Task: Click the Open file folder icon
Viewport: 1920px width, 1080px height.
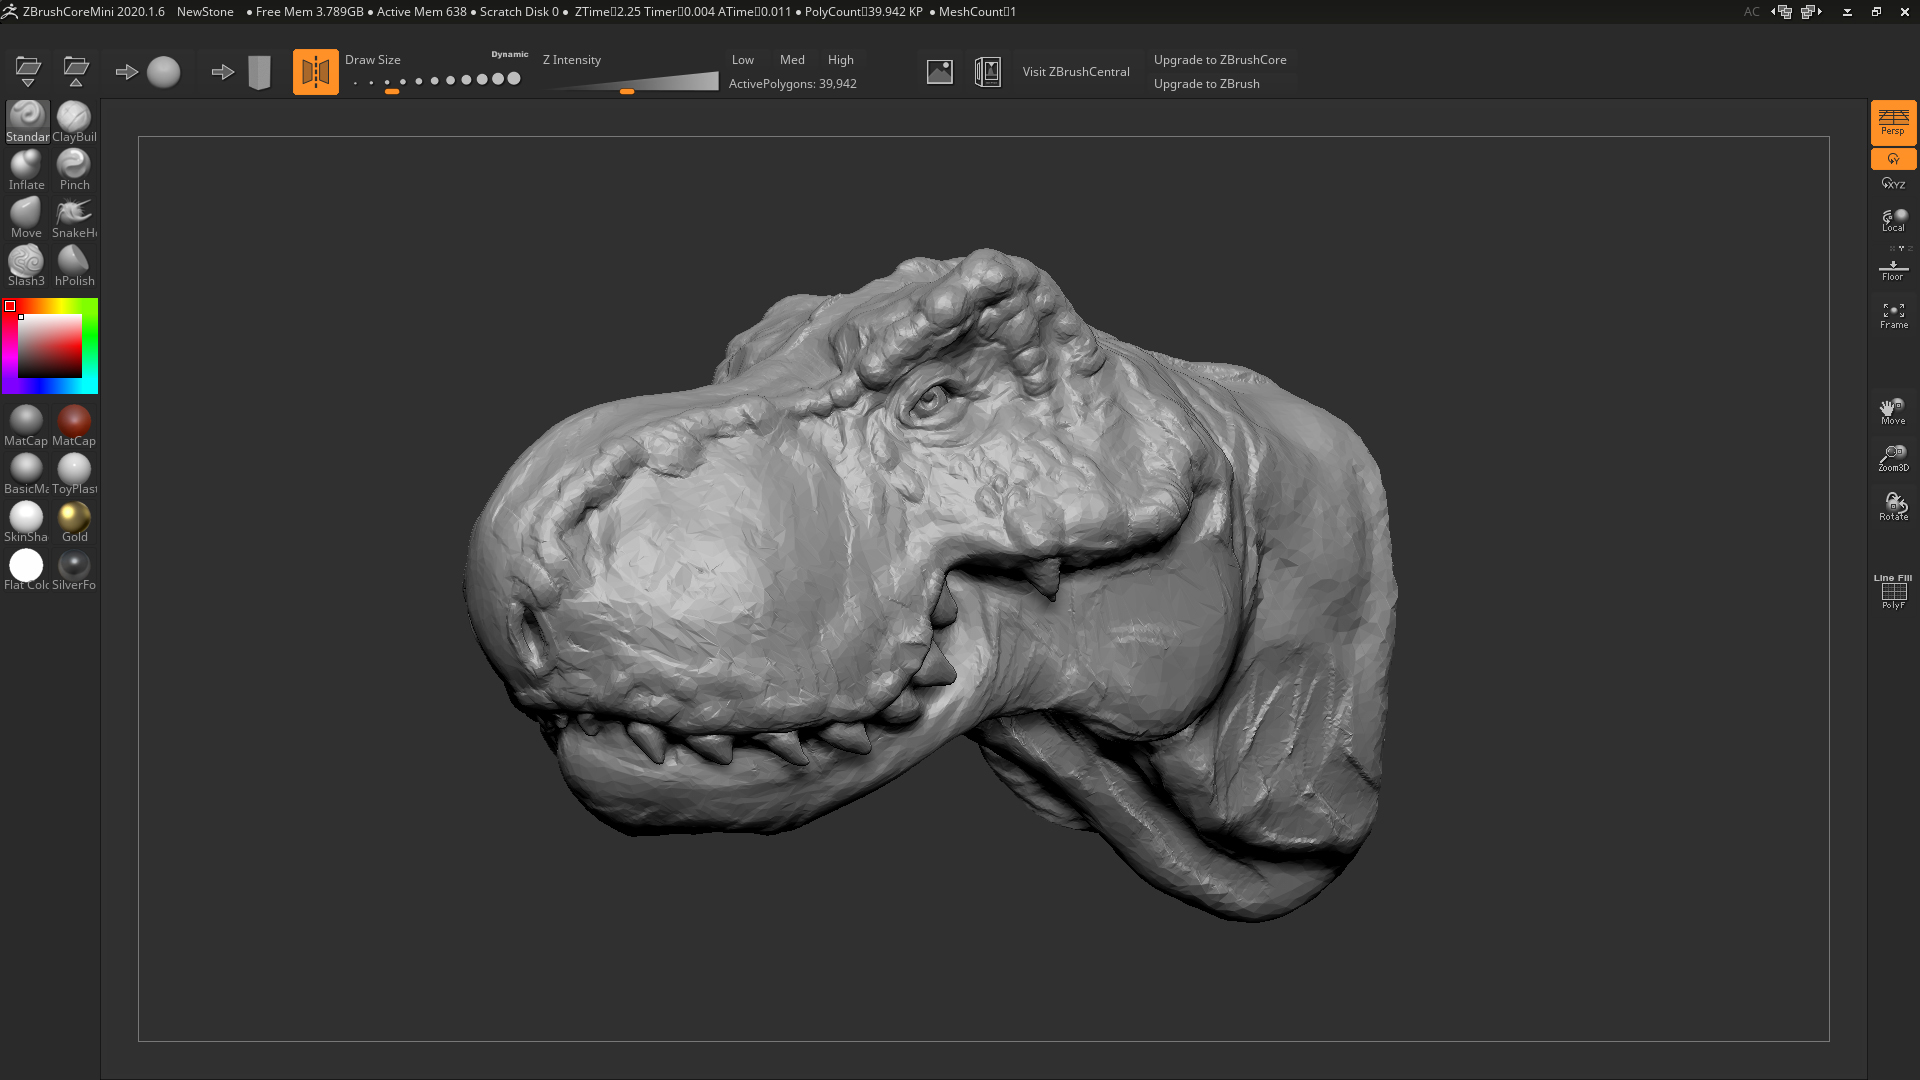Action: pos(28,71)
